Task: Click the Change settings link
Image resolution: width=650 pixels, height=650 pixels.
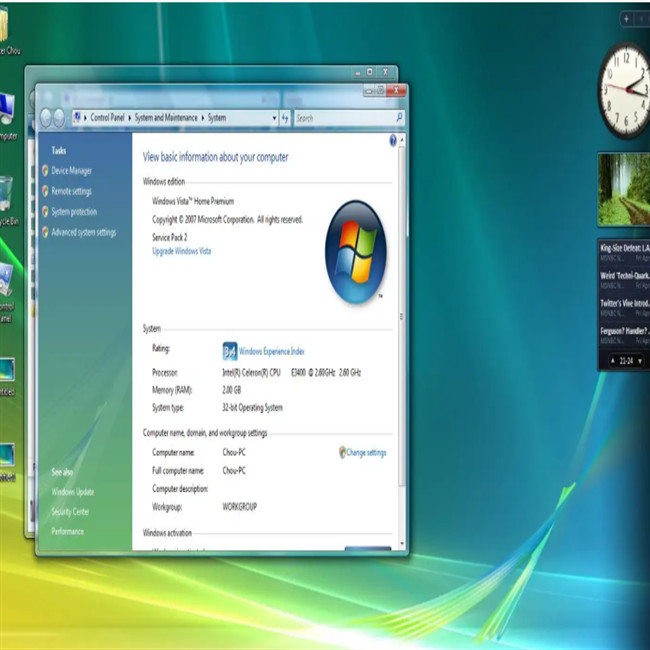Action: 365,453
